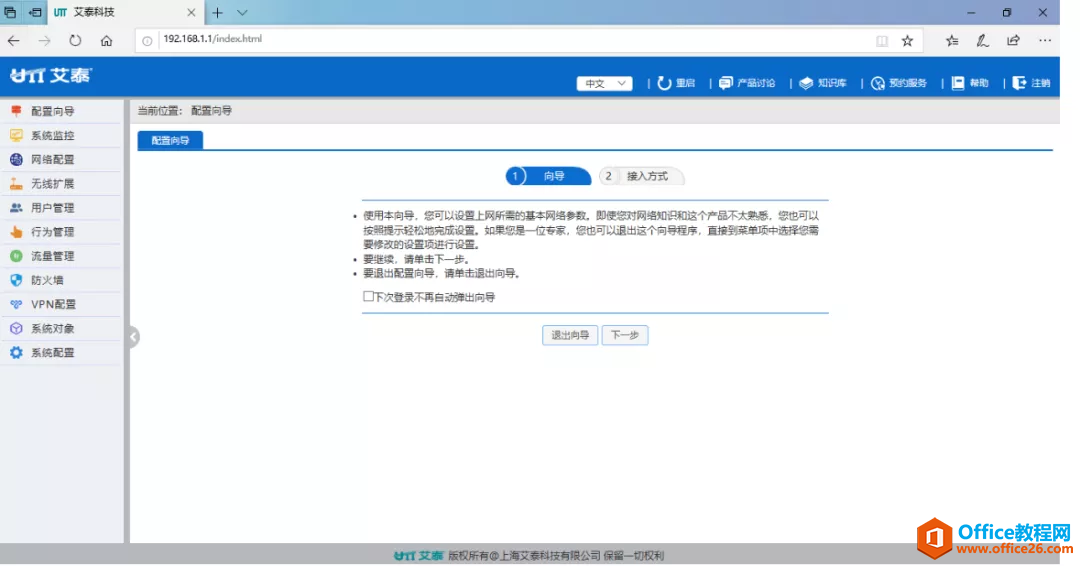Select step 1 向导

(548, 176)
